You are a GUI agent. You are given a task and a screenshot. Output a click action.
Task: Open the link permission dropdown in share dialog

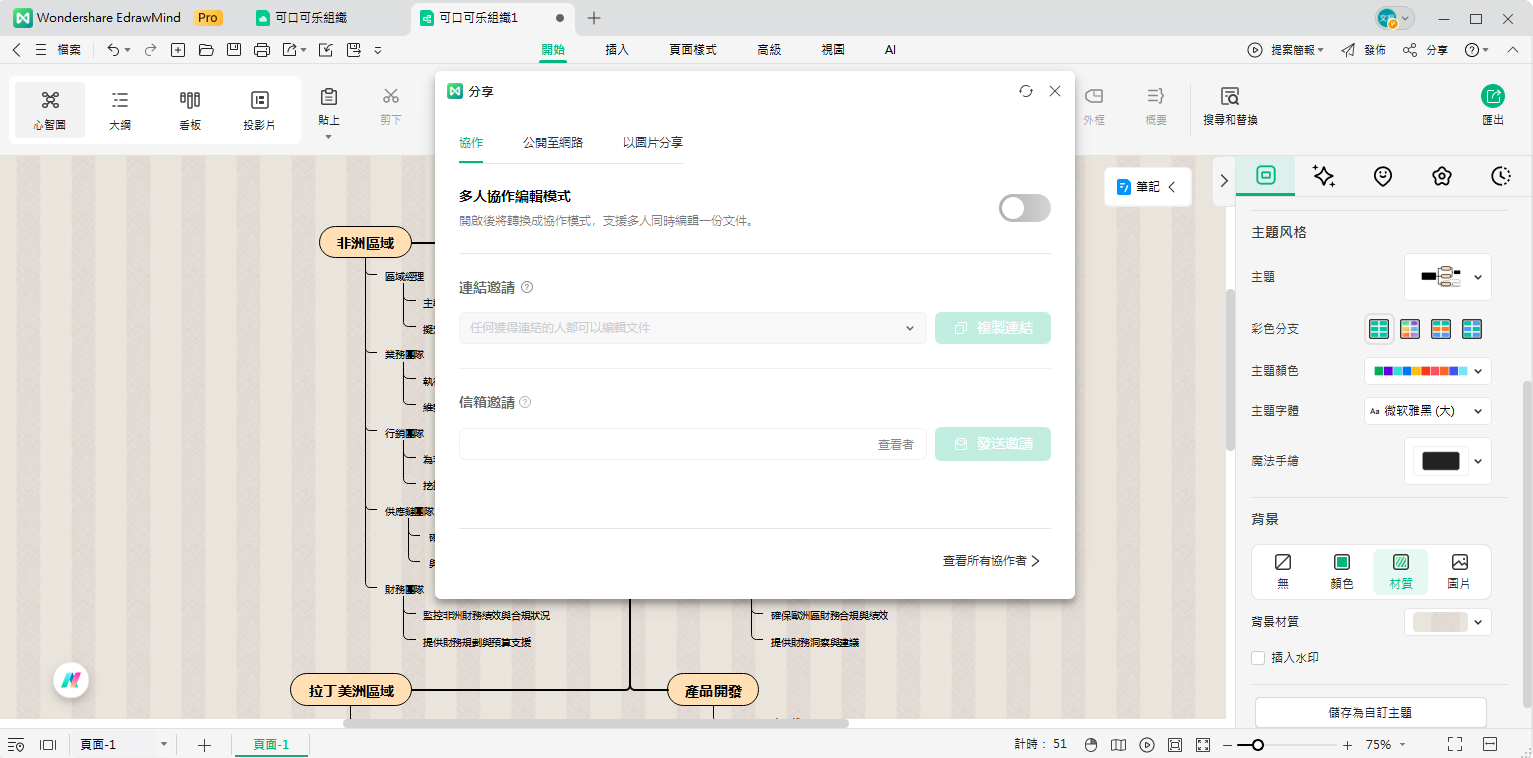[x=908, y=327]
